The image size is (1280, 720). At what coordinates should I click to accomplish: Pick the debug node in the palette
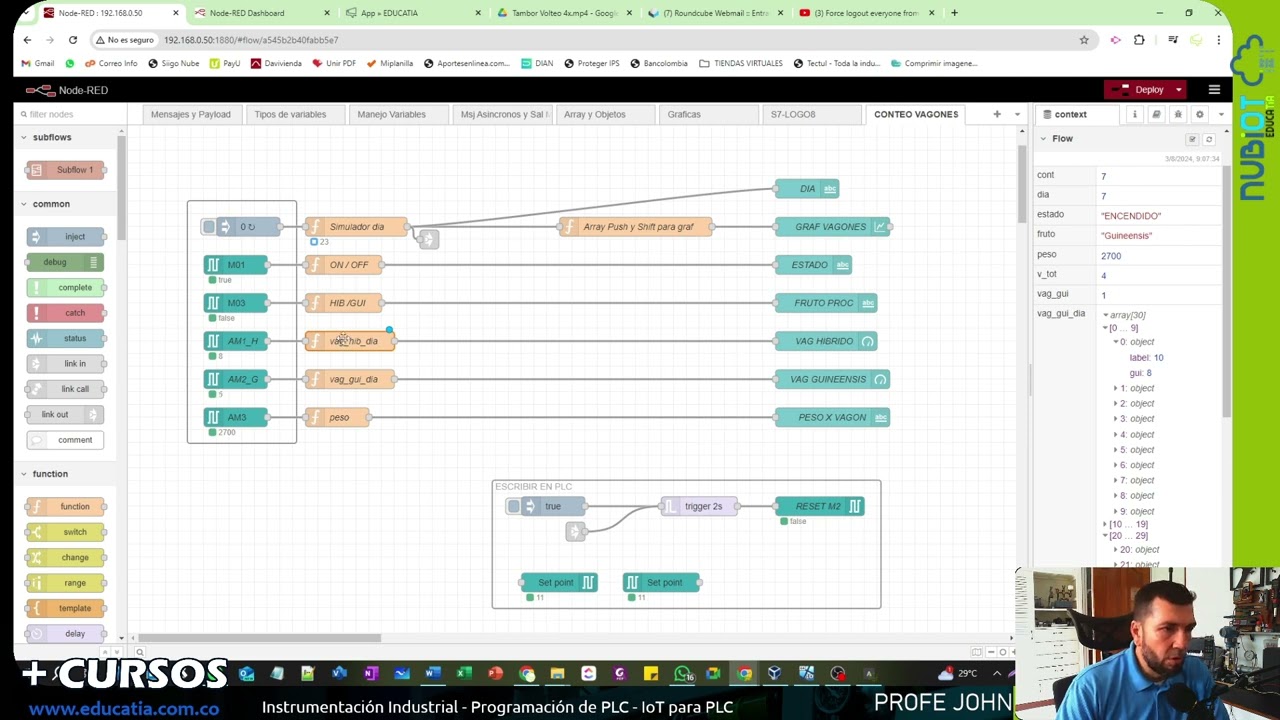point(65,262)
